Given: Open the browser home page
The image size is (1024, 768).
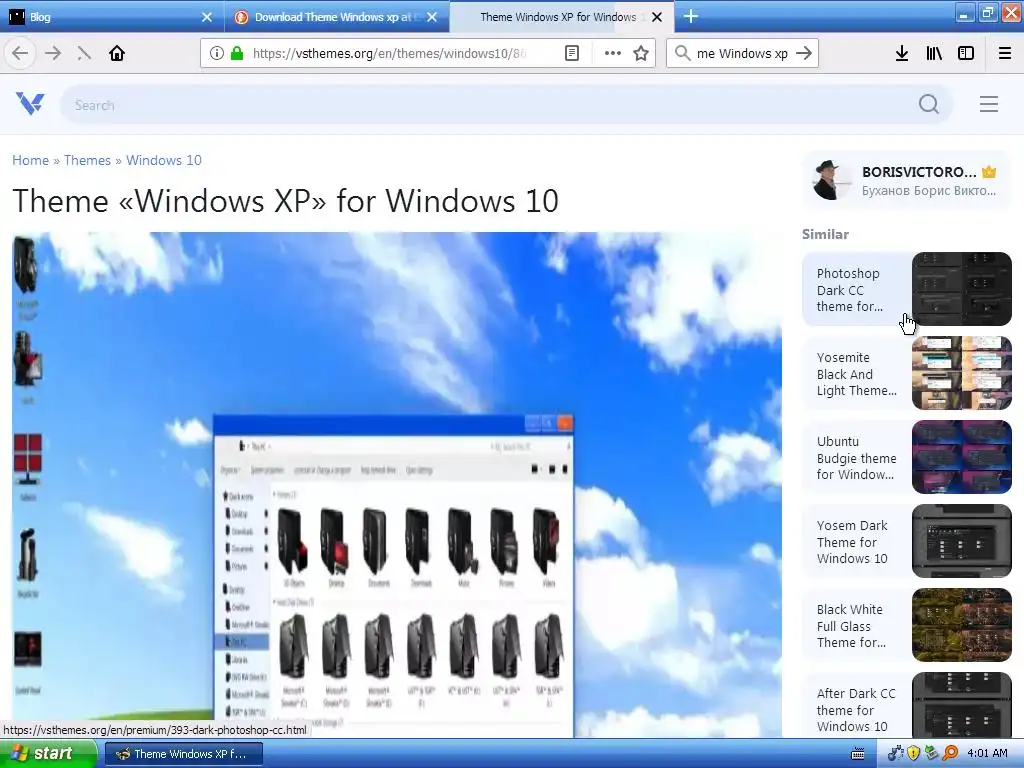Looking at the screenshot, I should point(117,53).
